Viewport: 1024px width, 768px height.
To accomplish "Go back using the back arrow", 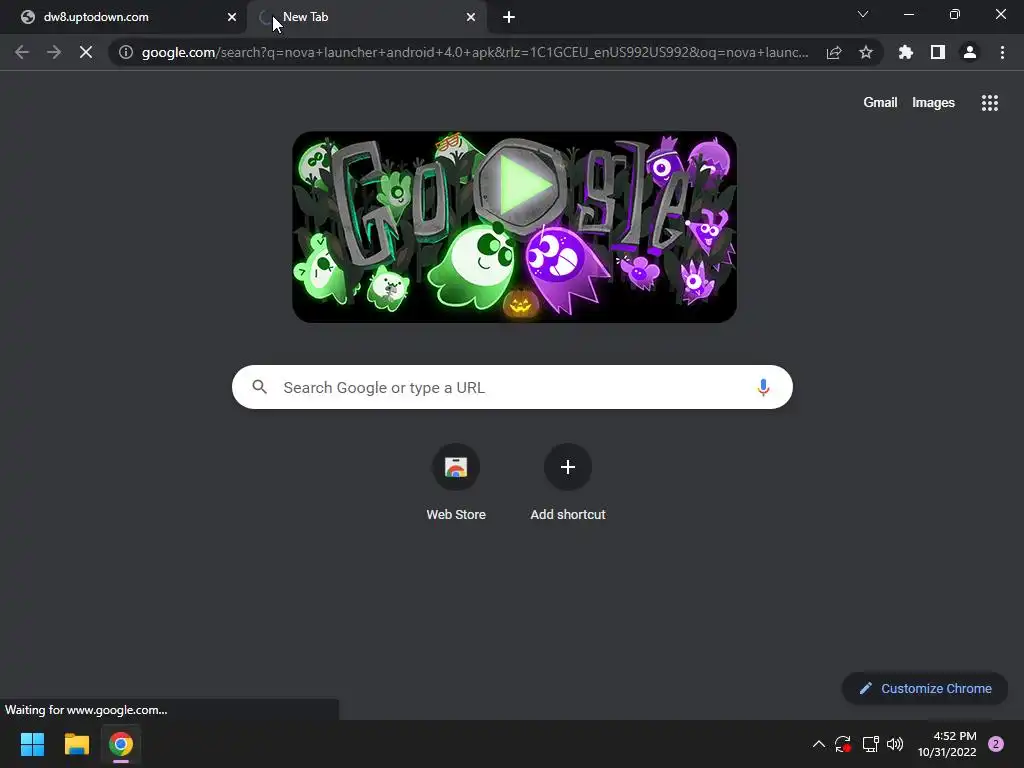I will coord(22,52).
